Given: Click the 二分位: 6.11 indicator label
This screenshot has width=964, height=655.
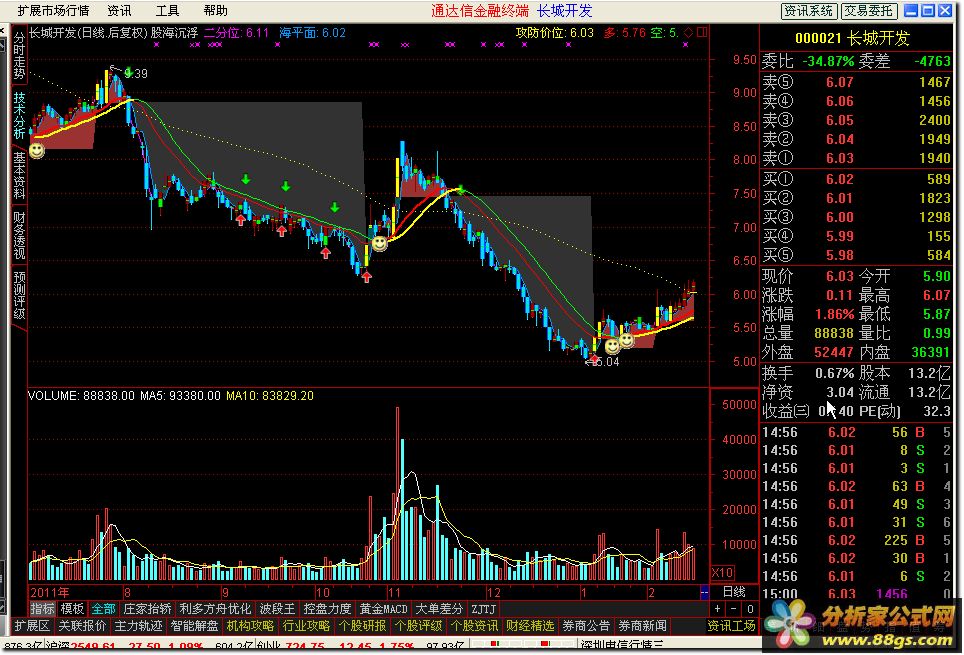Looking at the screenshot, I should 237,33.
